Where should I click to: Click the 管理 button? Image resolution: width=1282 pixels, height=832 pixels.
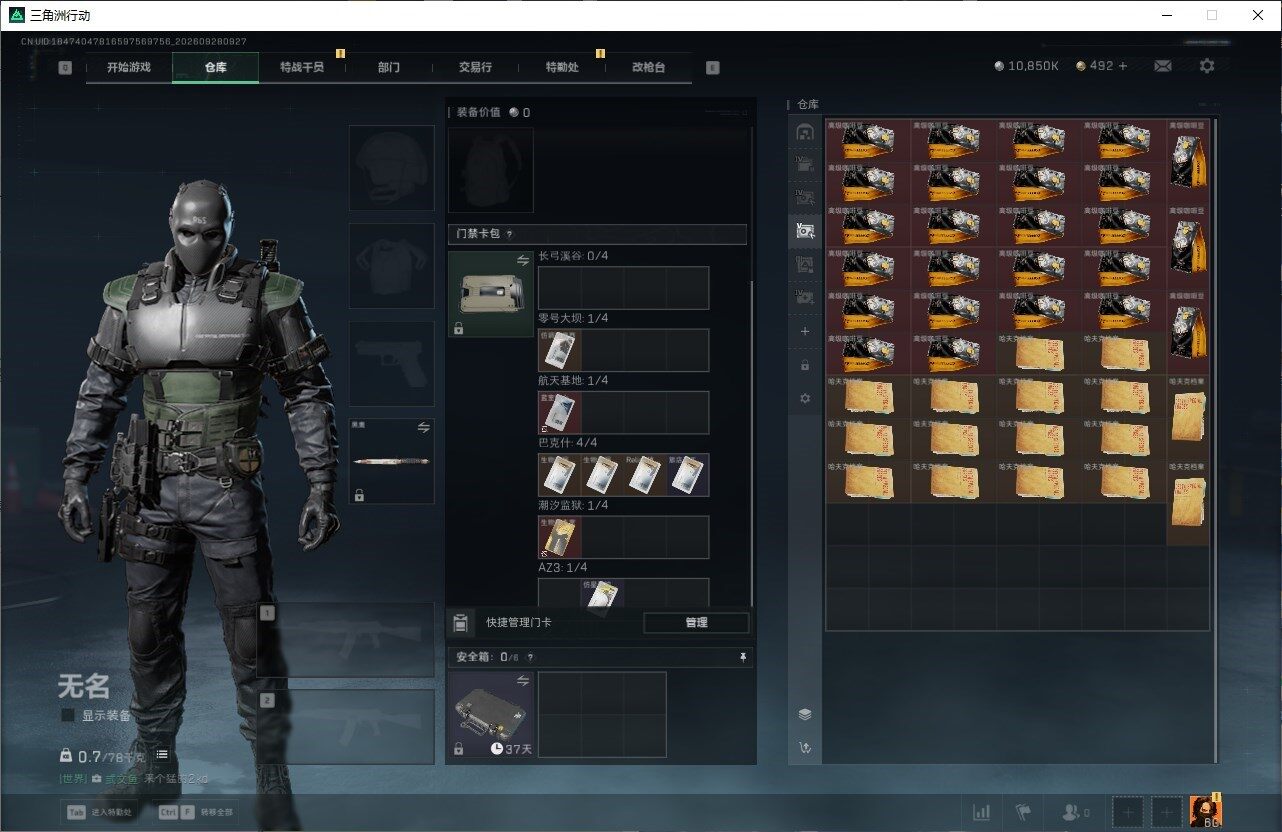(696, 622)
